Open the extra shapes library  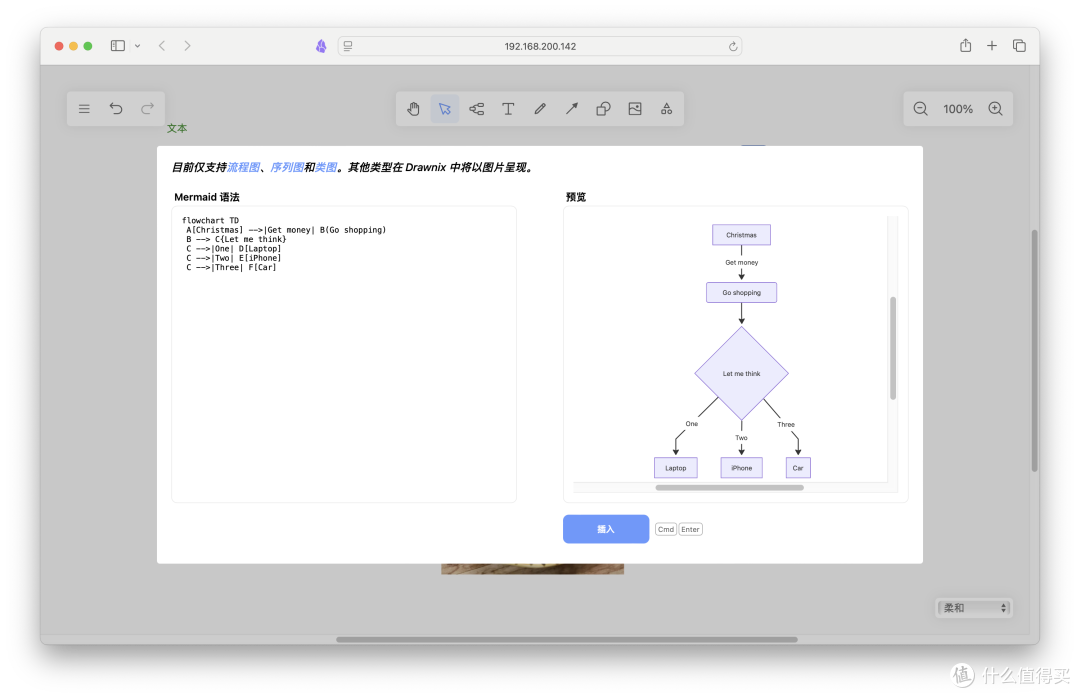pos(666,108)
